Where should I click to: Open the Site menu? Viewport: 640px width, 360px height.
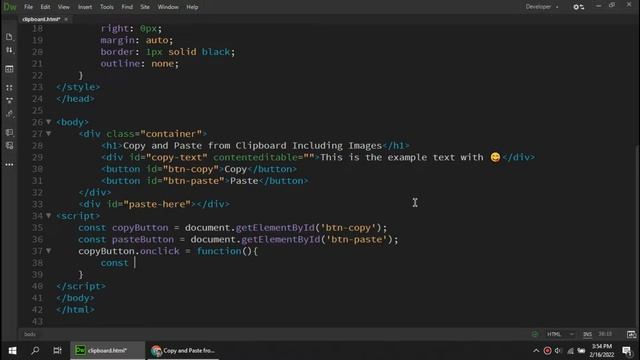(145, 7)
